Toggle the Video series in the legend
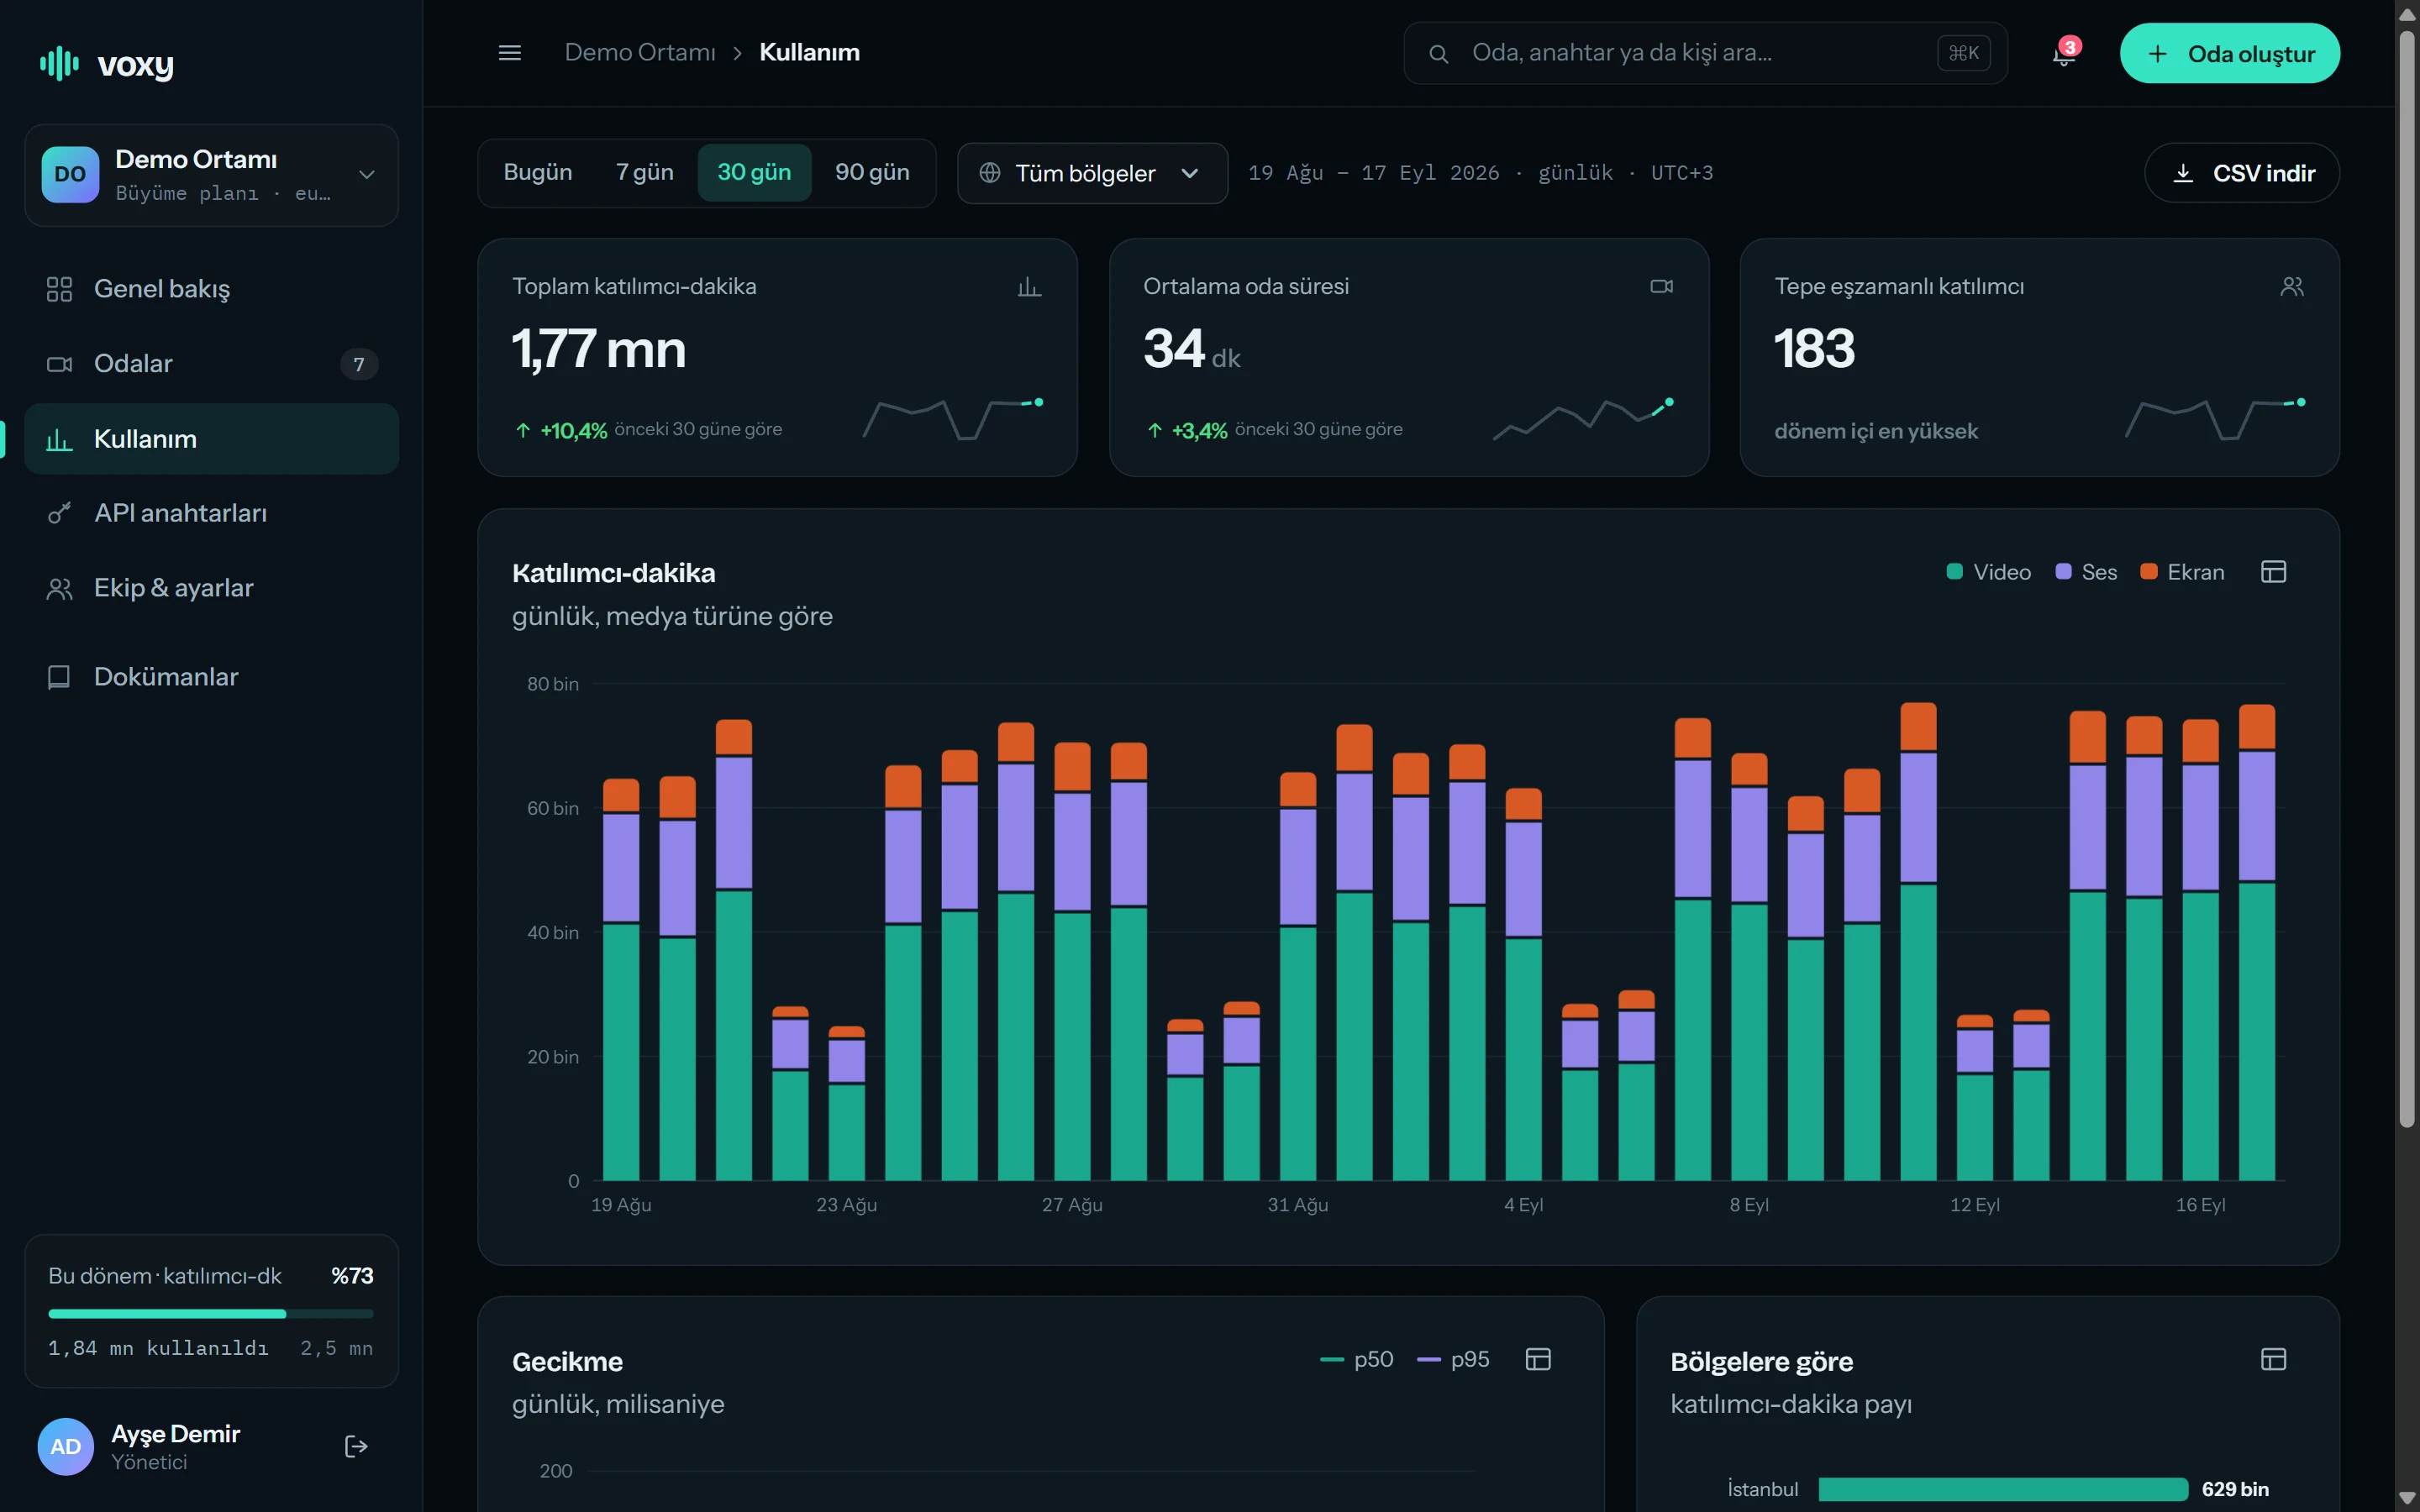 (x=1988, y=572)
